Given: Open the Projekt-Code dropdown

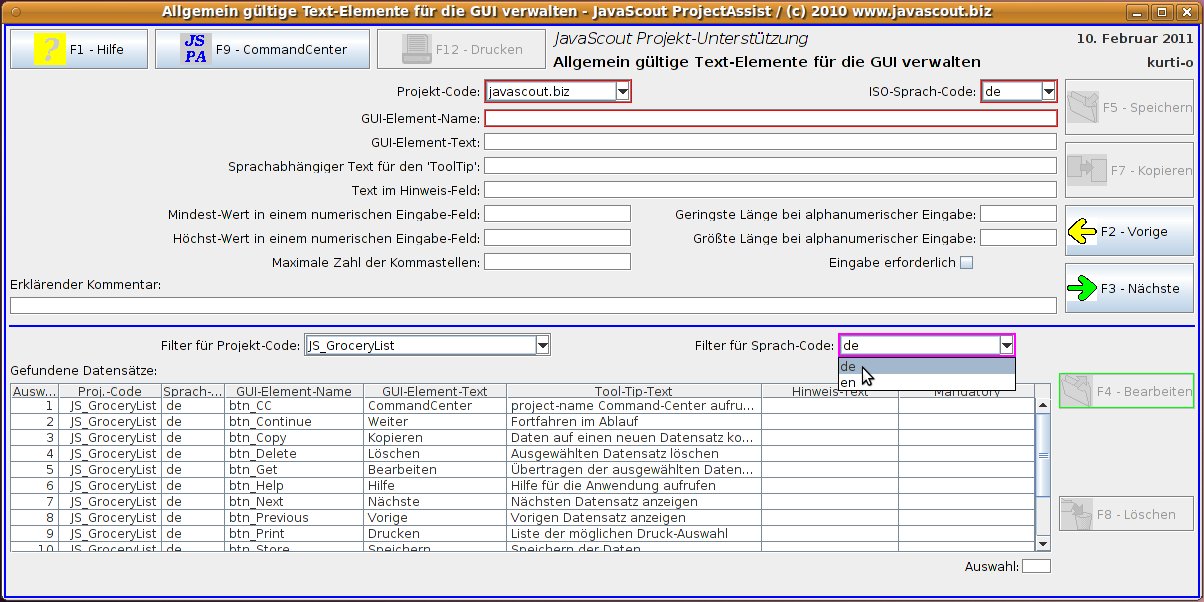Looking at the screenshot, I should pyautogui.click(x=622, y=92).
